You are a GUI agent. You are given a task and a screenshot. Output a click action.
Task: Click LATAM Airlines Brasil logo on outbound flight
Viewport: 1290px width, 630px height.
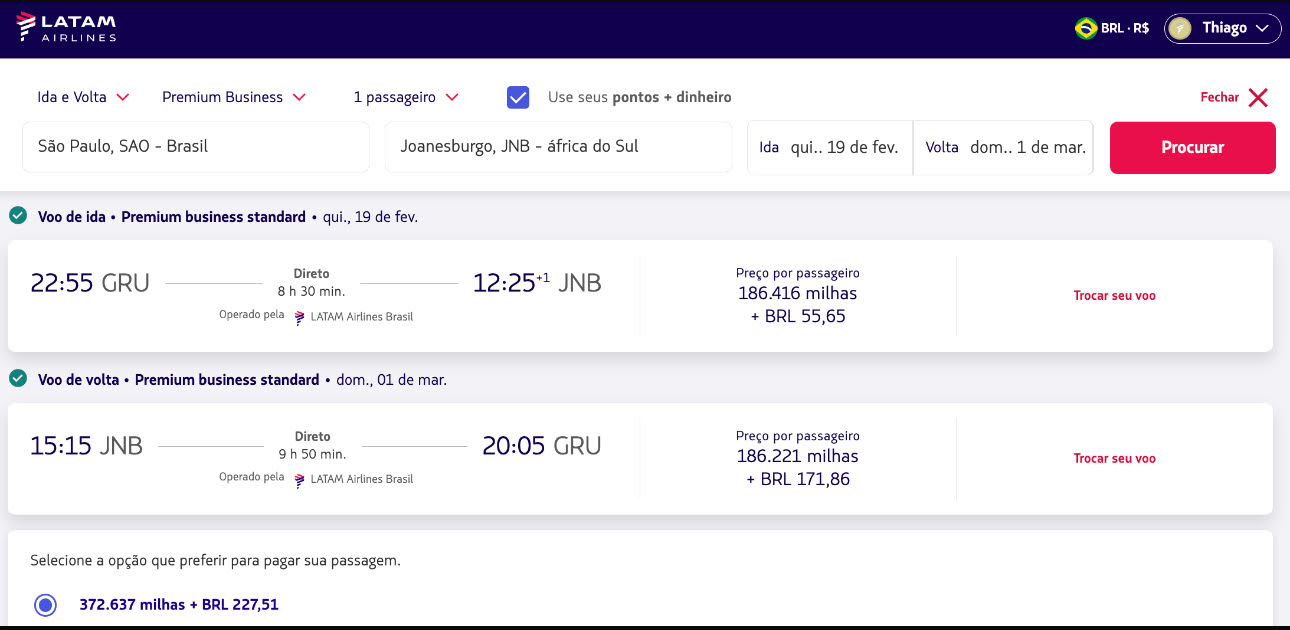tap(300, 316)
